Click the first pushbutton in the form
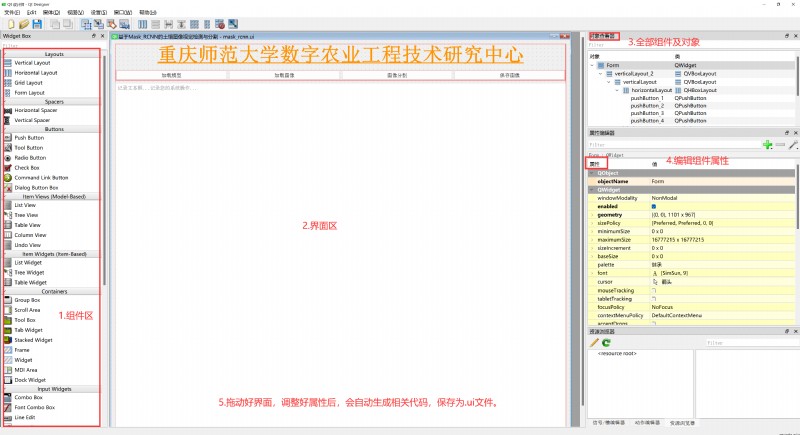Viewport: 800px width, 435px height. (x=171, y=75)
